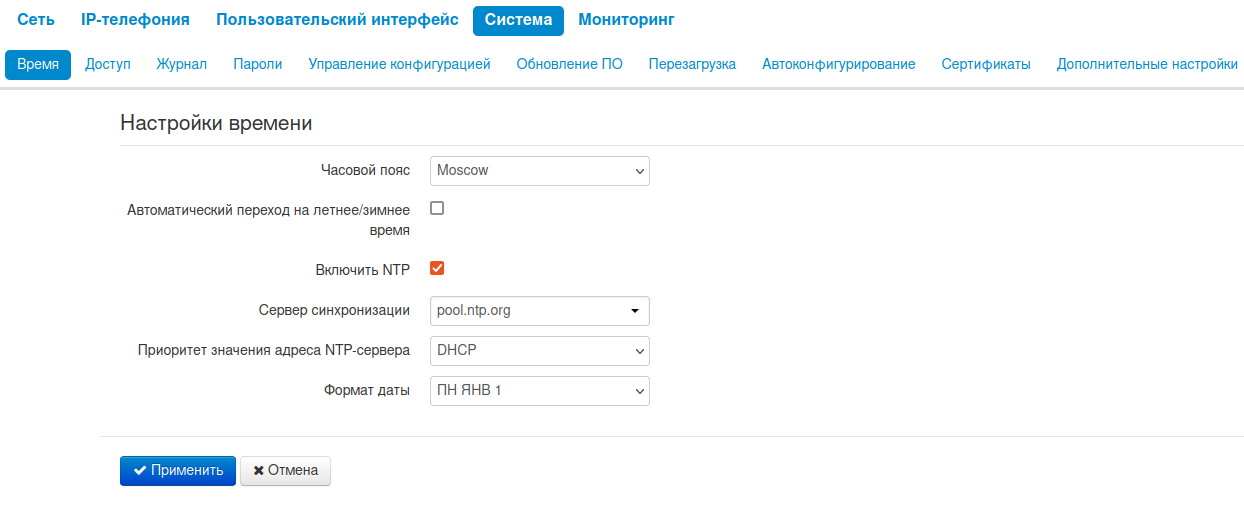Switch to the Доступ tab
This screenshot has height=505, width=1244.
tap(108, 64)
